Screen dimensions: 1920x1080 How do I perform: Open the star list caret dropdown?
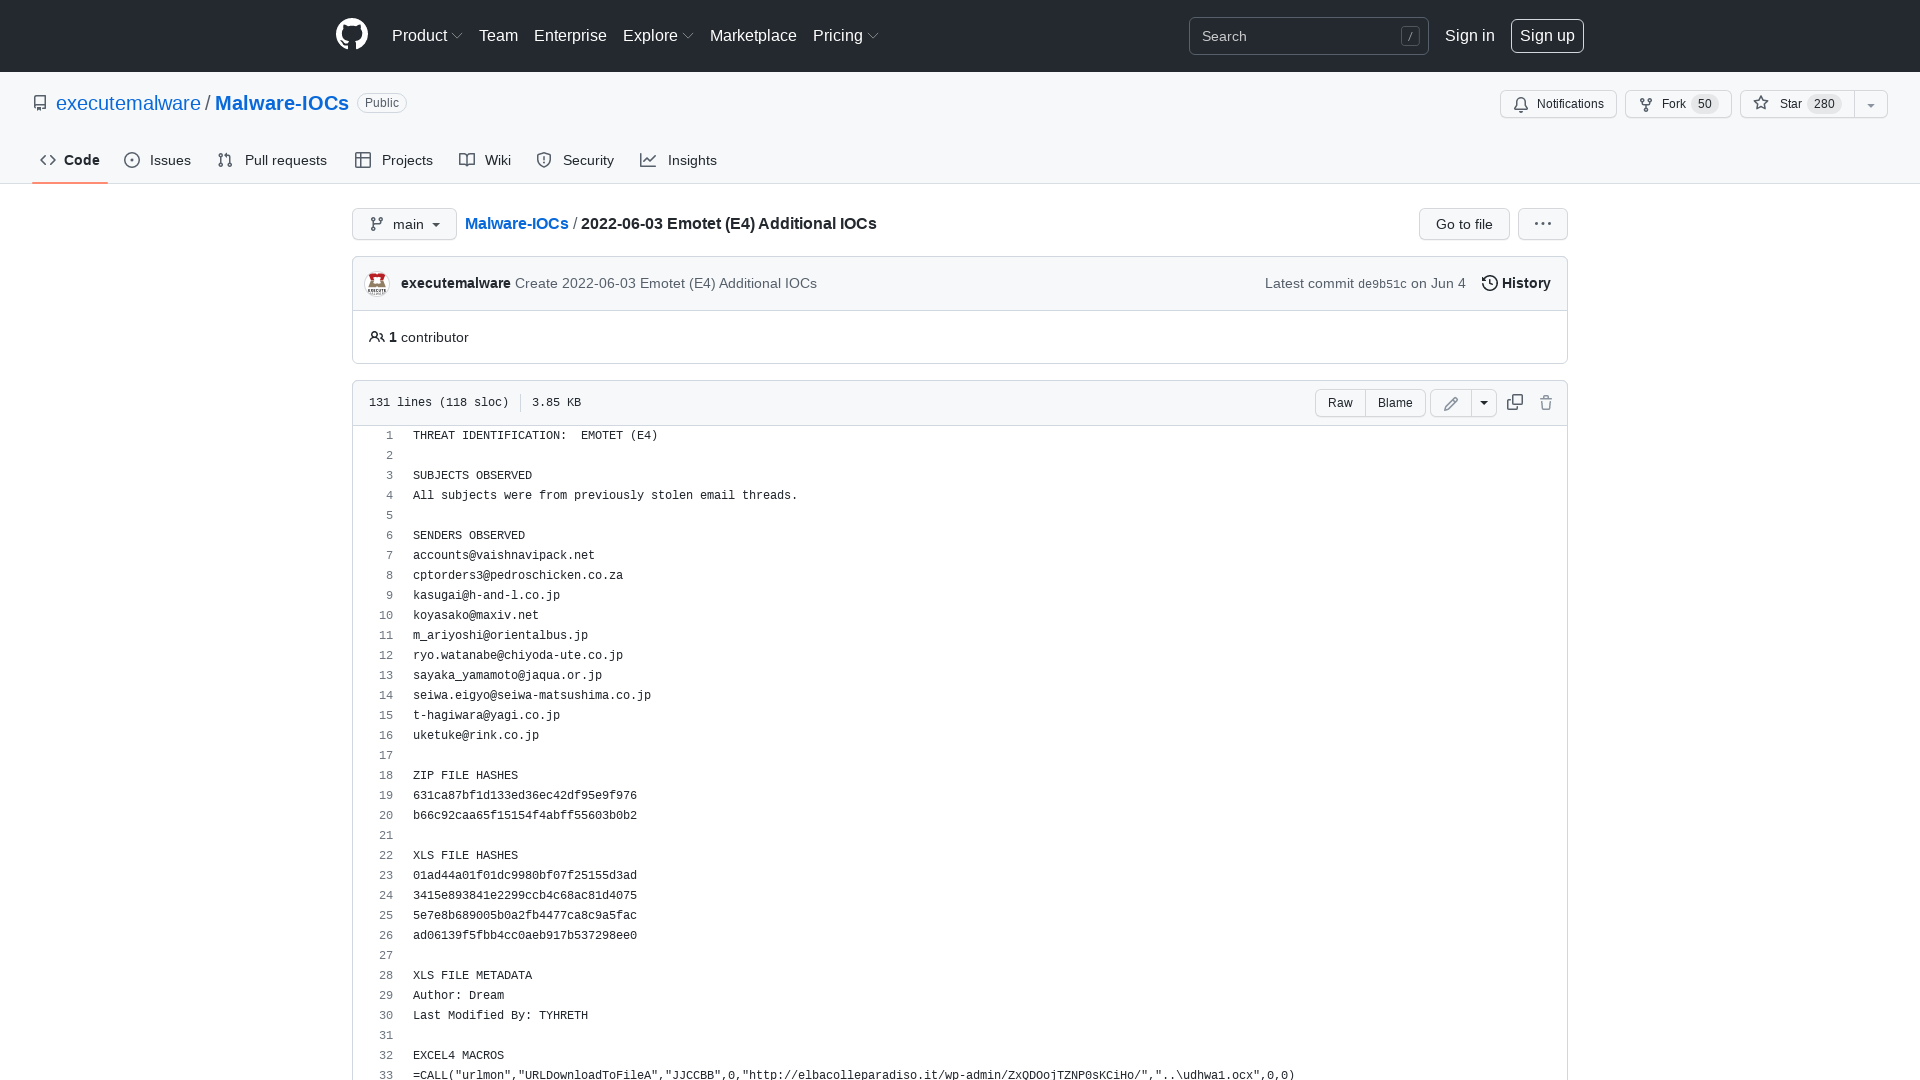[1869, 104]
